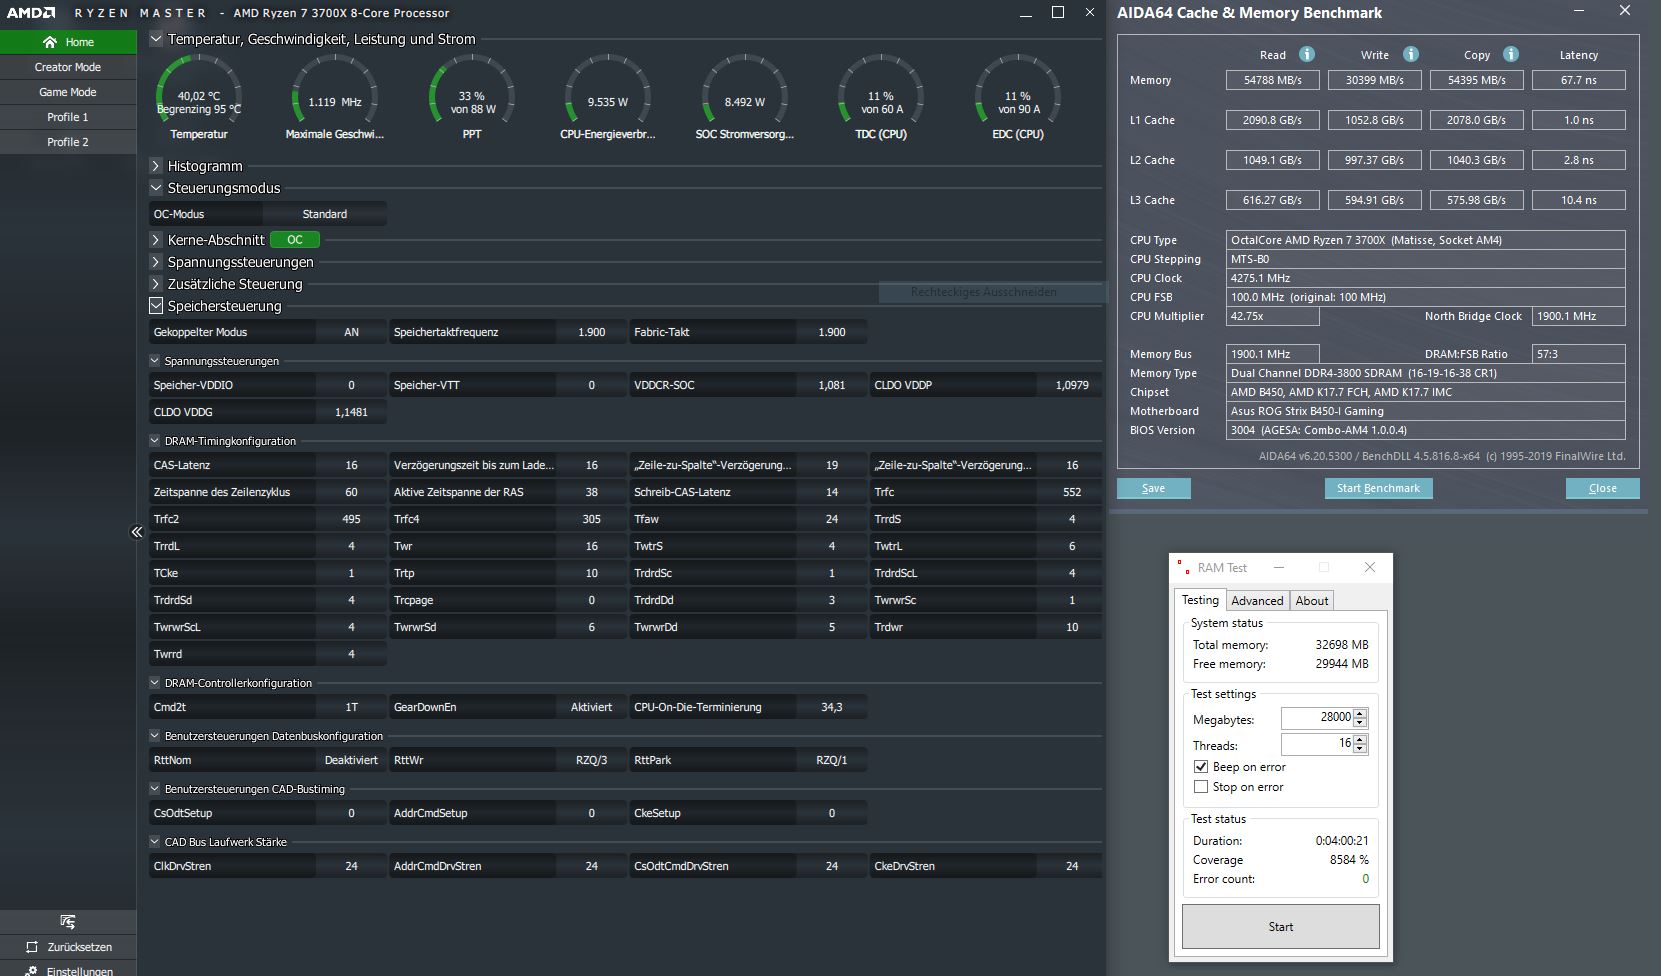Collapse the Temperatur, Geschwindigkeit, Leistung section

pyautogui.click(x=156, y=39)
